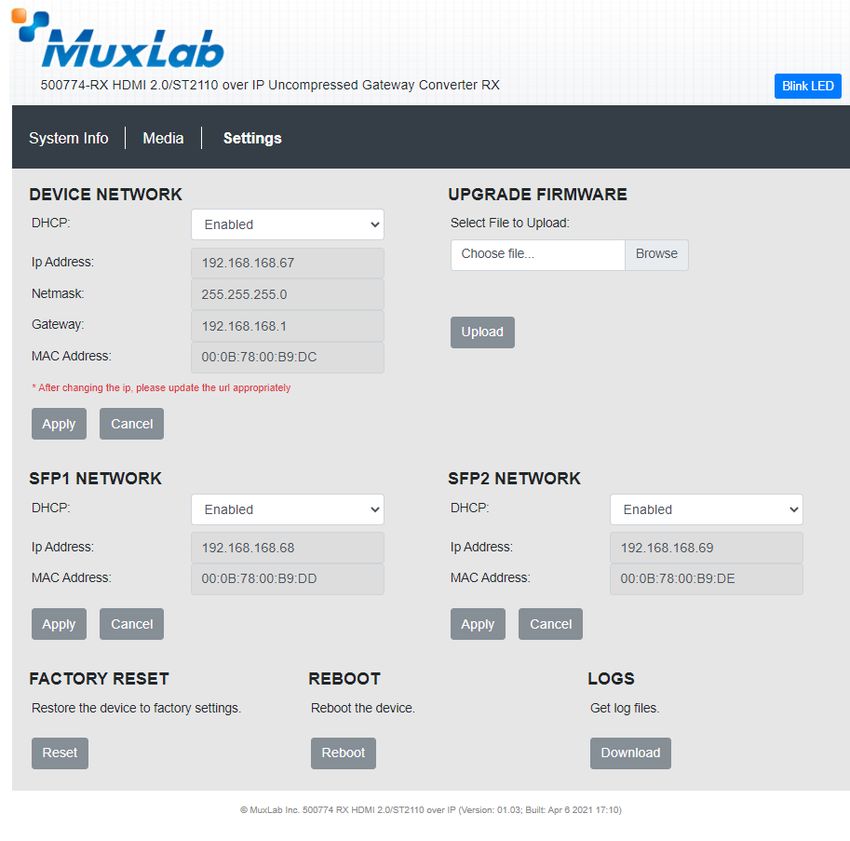The width and height of the screenshot is (850, 841).
Task: Open the SFP2 Network DHCP dropdown
Action: pos(706,509)
